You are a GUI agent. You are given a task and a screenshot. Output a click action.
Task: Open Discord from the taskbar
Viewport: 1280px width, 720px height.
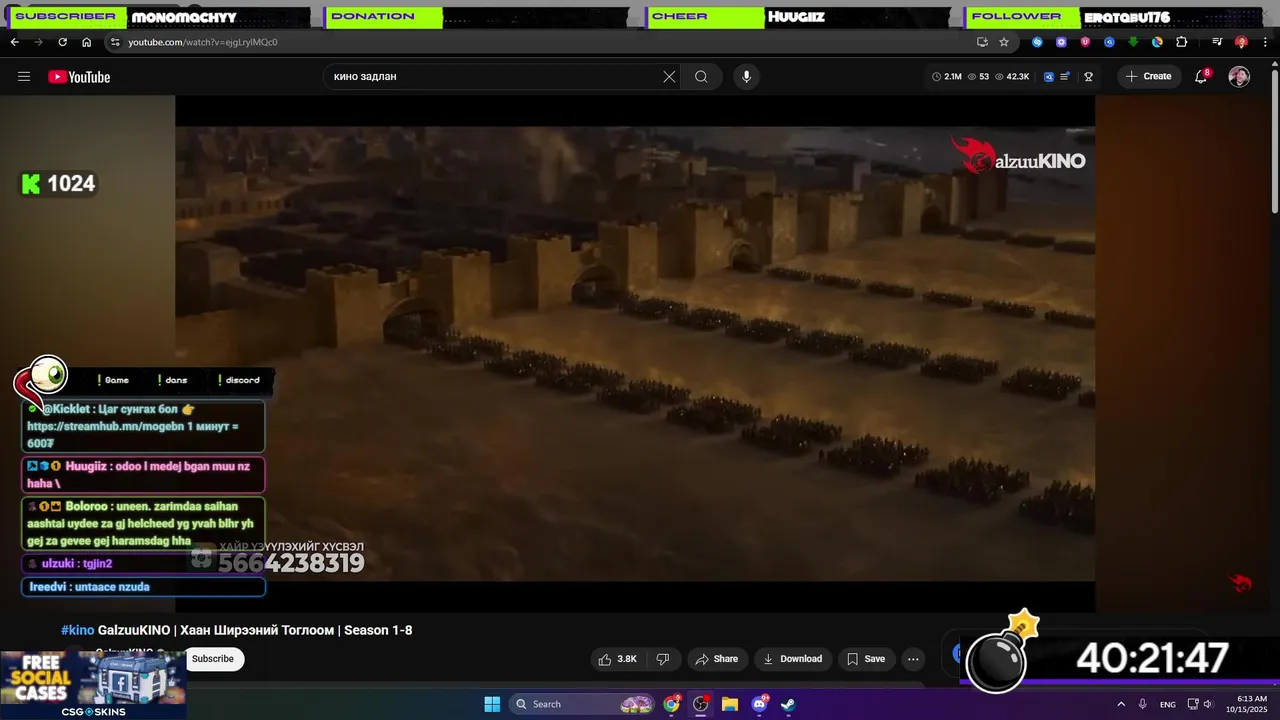click(759, 704)
